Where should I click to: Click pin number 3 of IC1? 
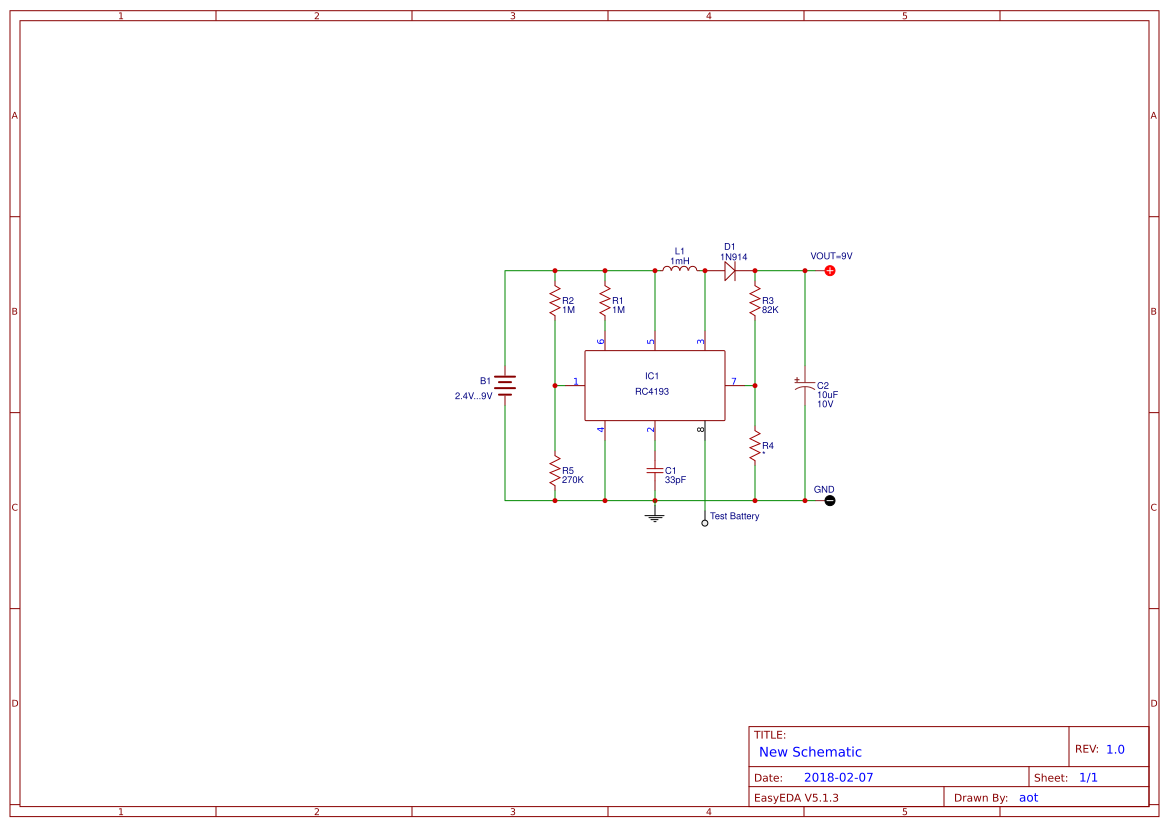click(701, 342)
